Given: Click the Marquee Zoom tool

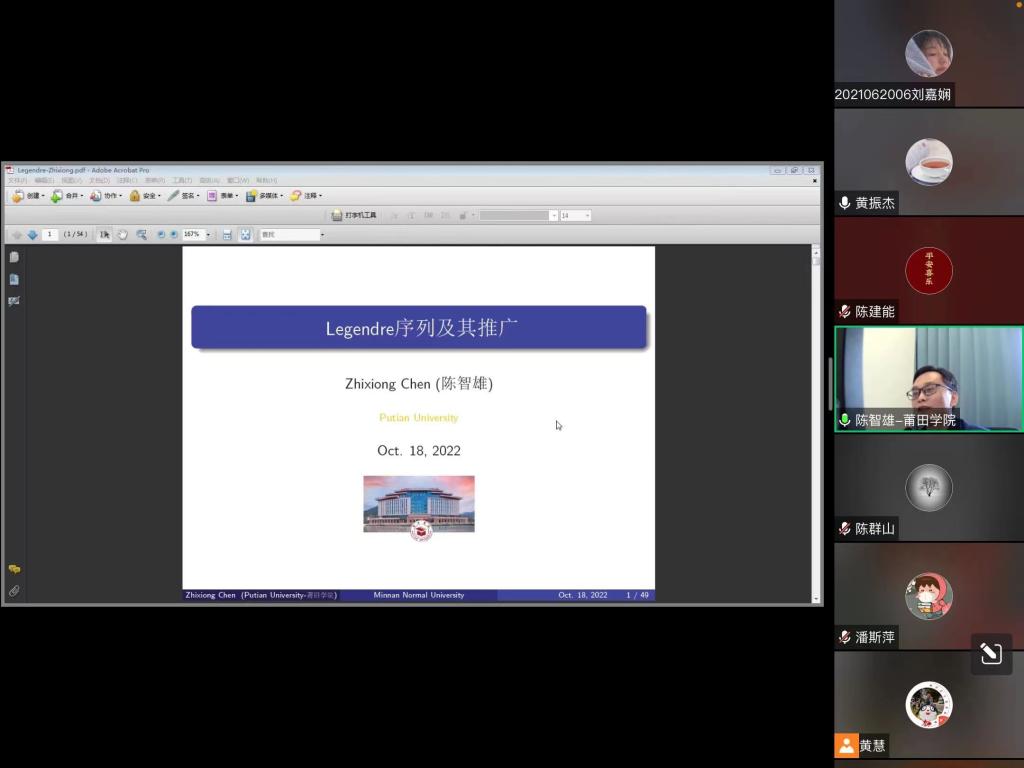Looking at the screenshot, I should tap(142, 235).
